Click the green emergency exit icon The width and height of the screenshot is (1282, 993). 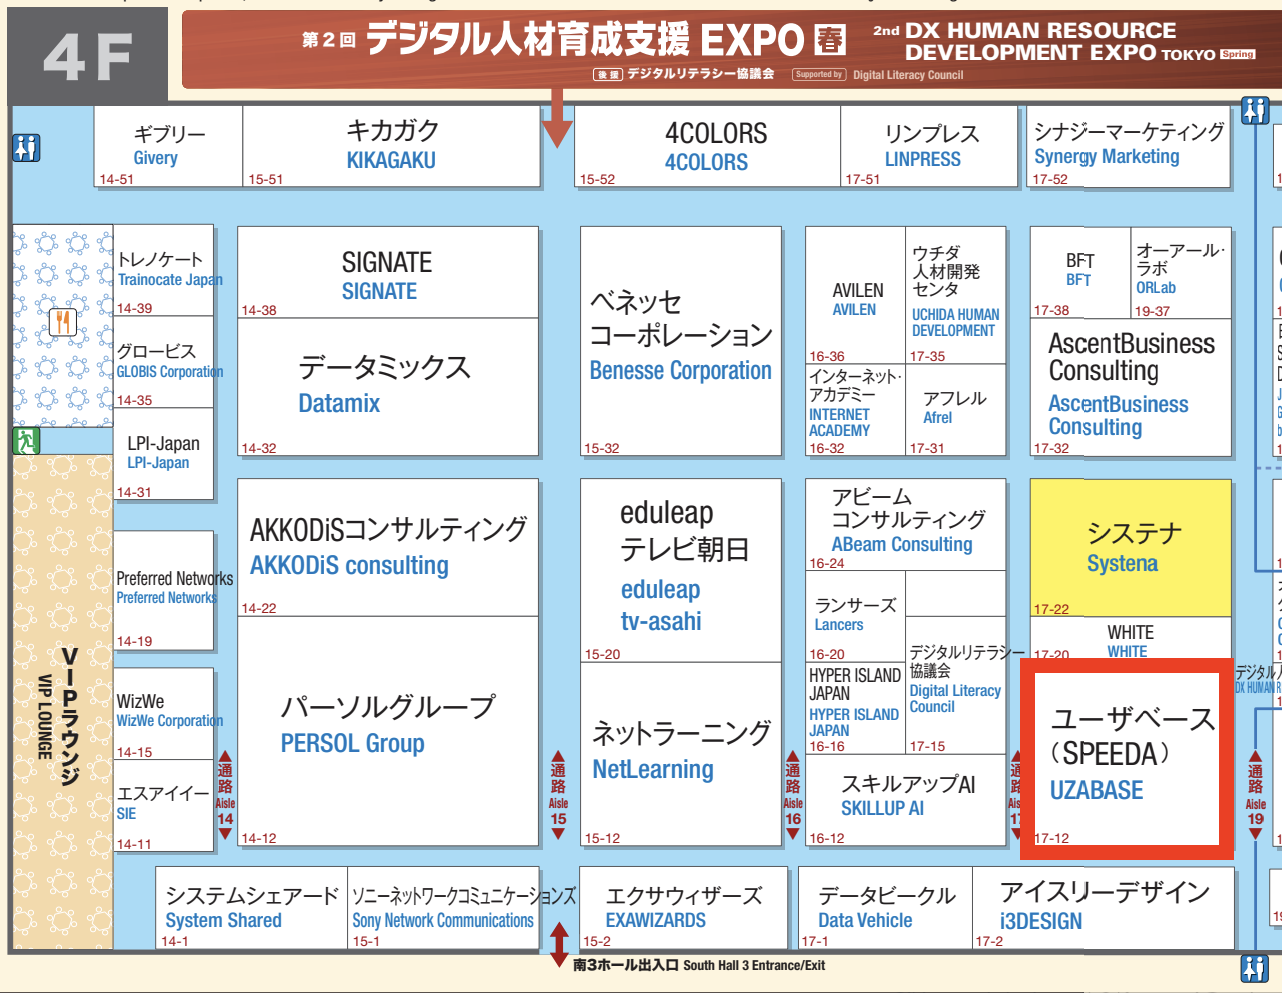click(26, 440)
